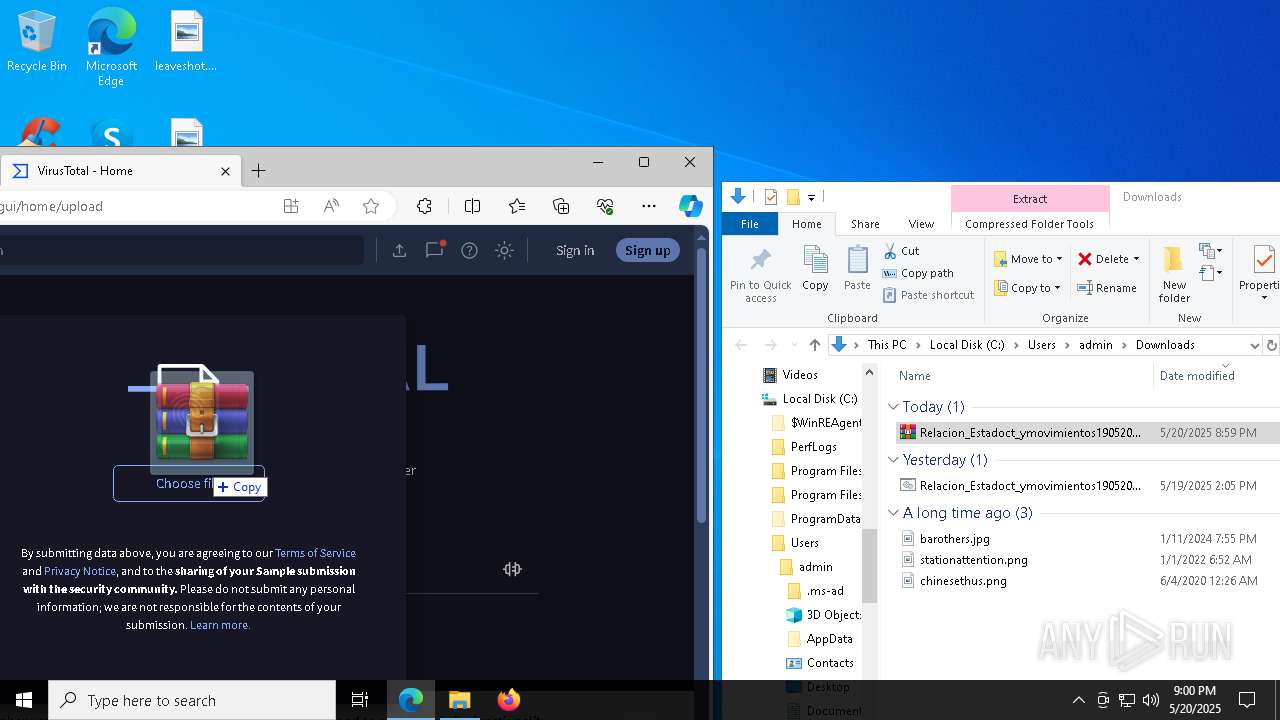Open Task View on the taskbar
The height and width of the screenshot is (720, 1280).
(x=360, y=700)
